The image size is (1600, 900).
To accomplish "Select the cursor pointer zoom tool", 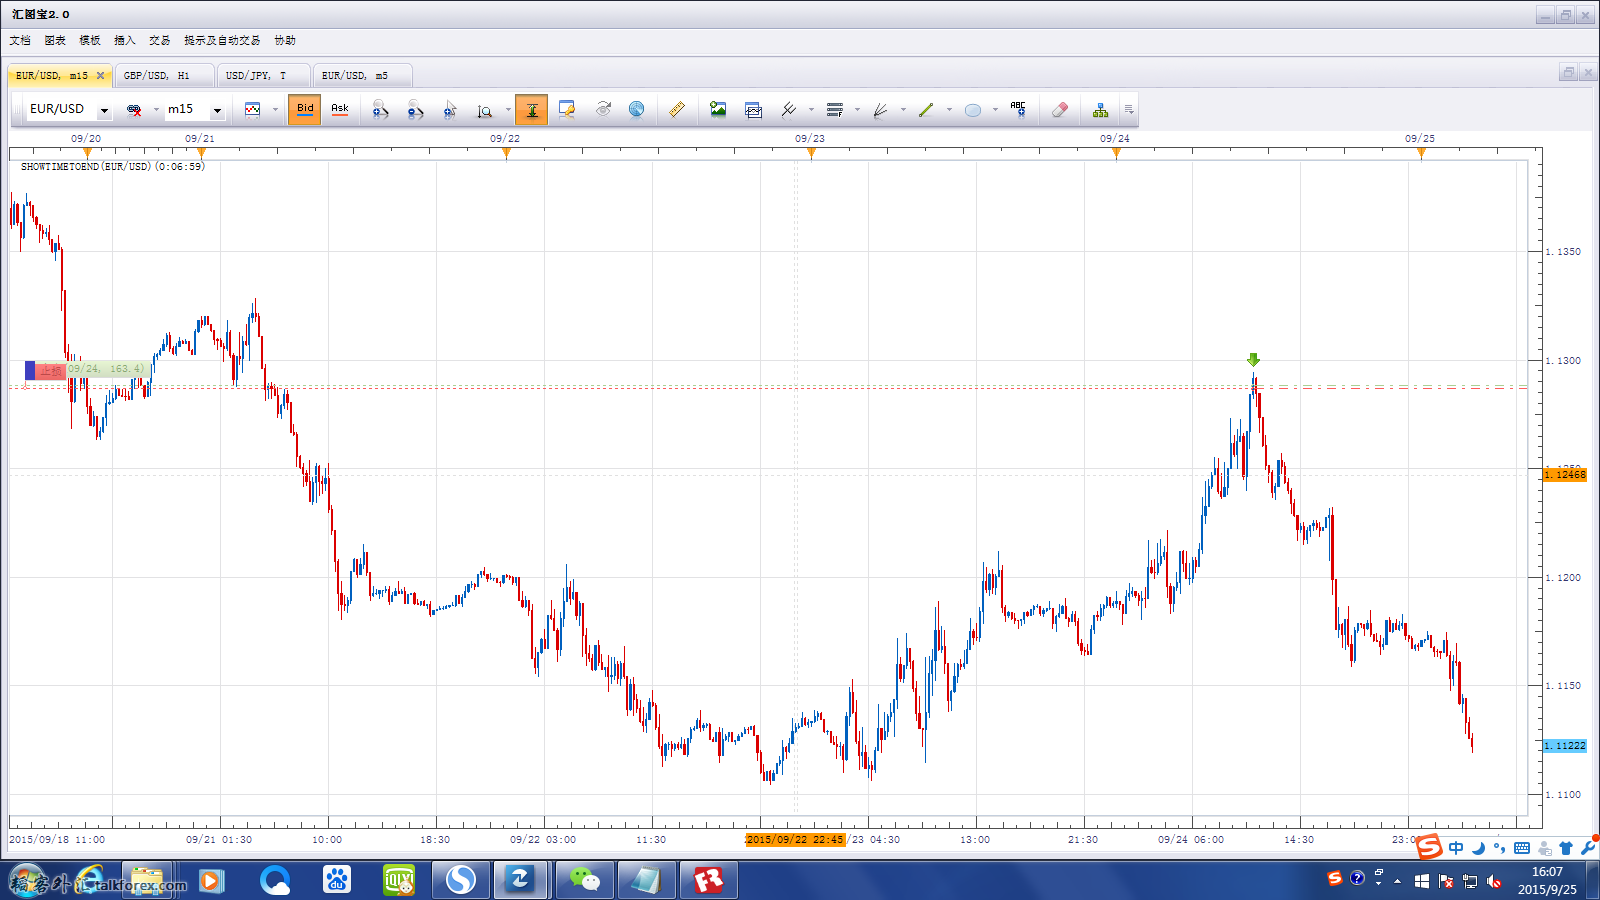I will (x=450, y=110).
